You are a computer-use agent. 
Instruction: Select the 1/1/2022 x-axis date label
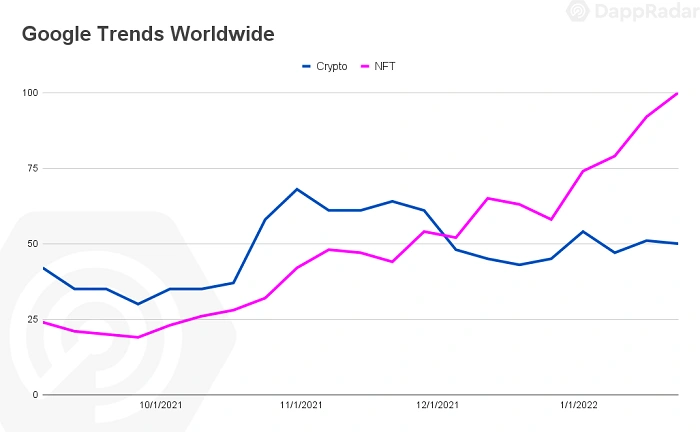tap(578, 405)
